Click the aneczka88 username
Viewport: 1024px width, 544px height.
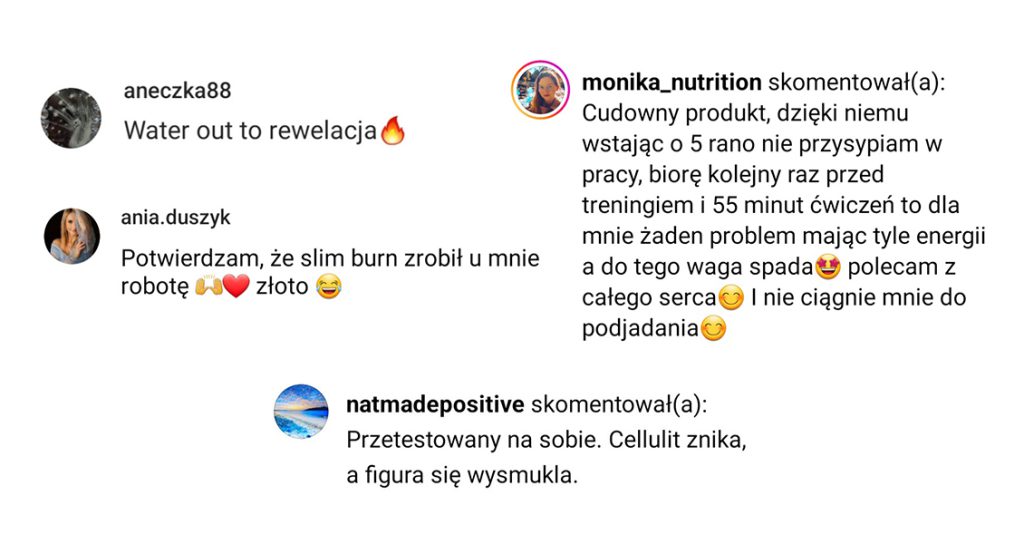tap(178, 91)
